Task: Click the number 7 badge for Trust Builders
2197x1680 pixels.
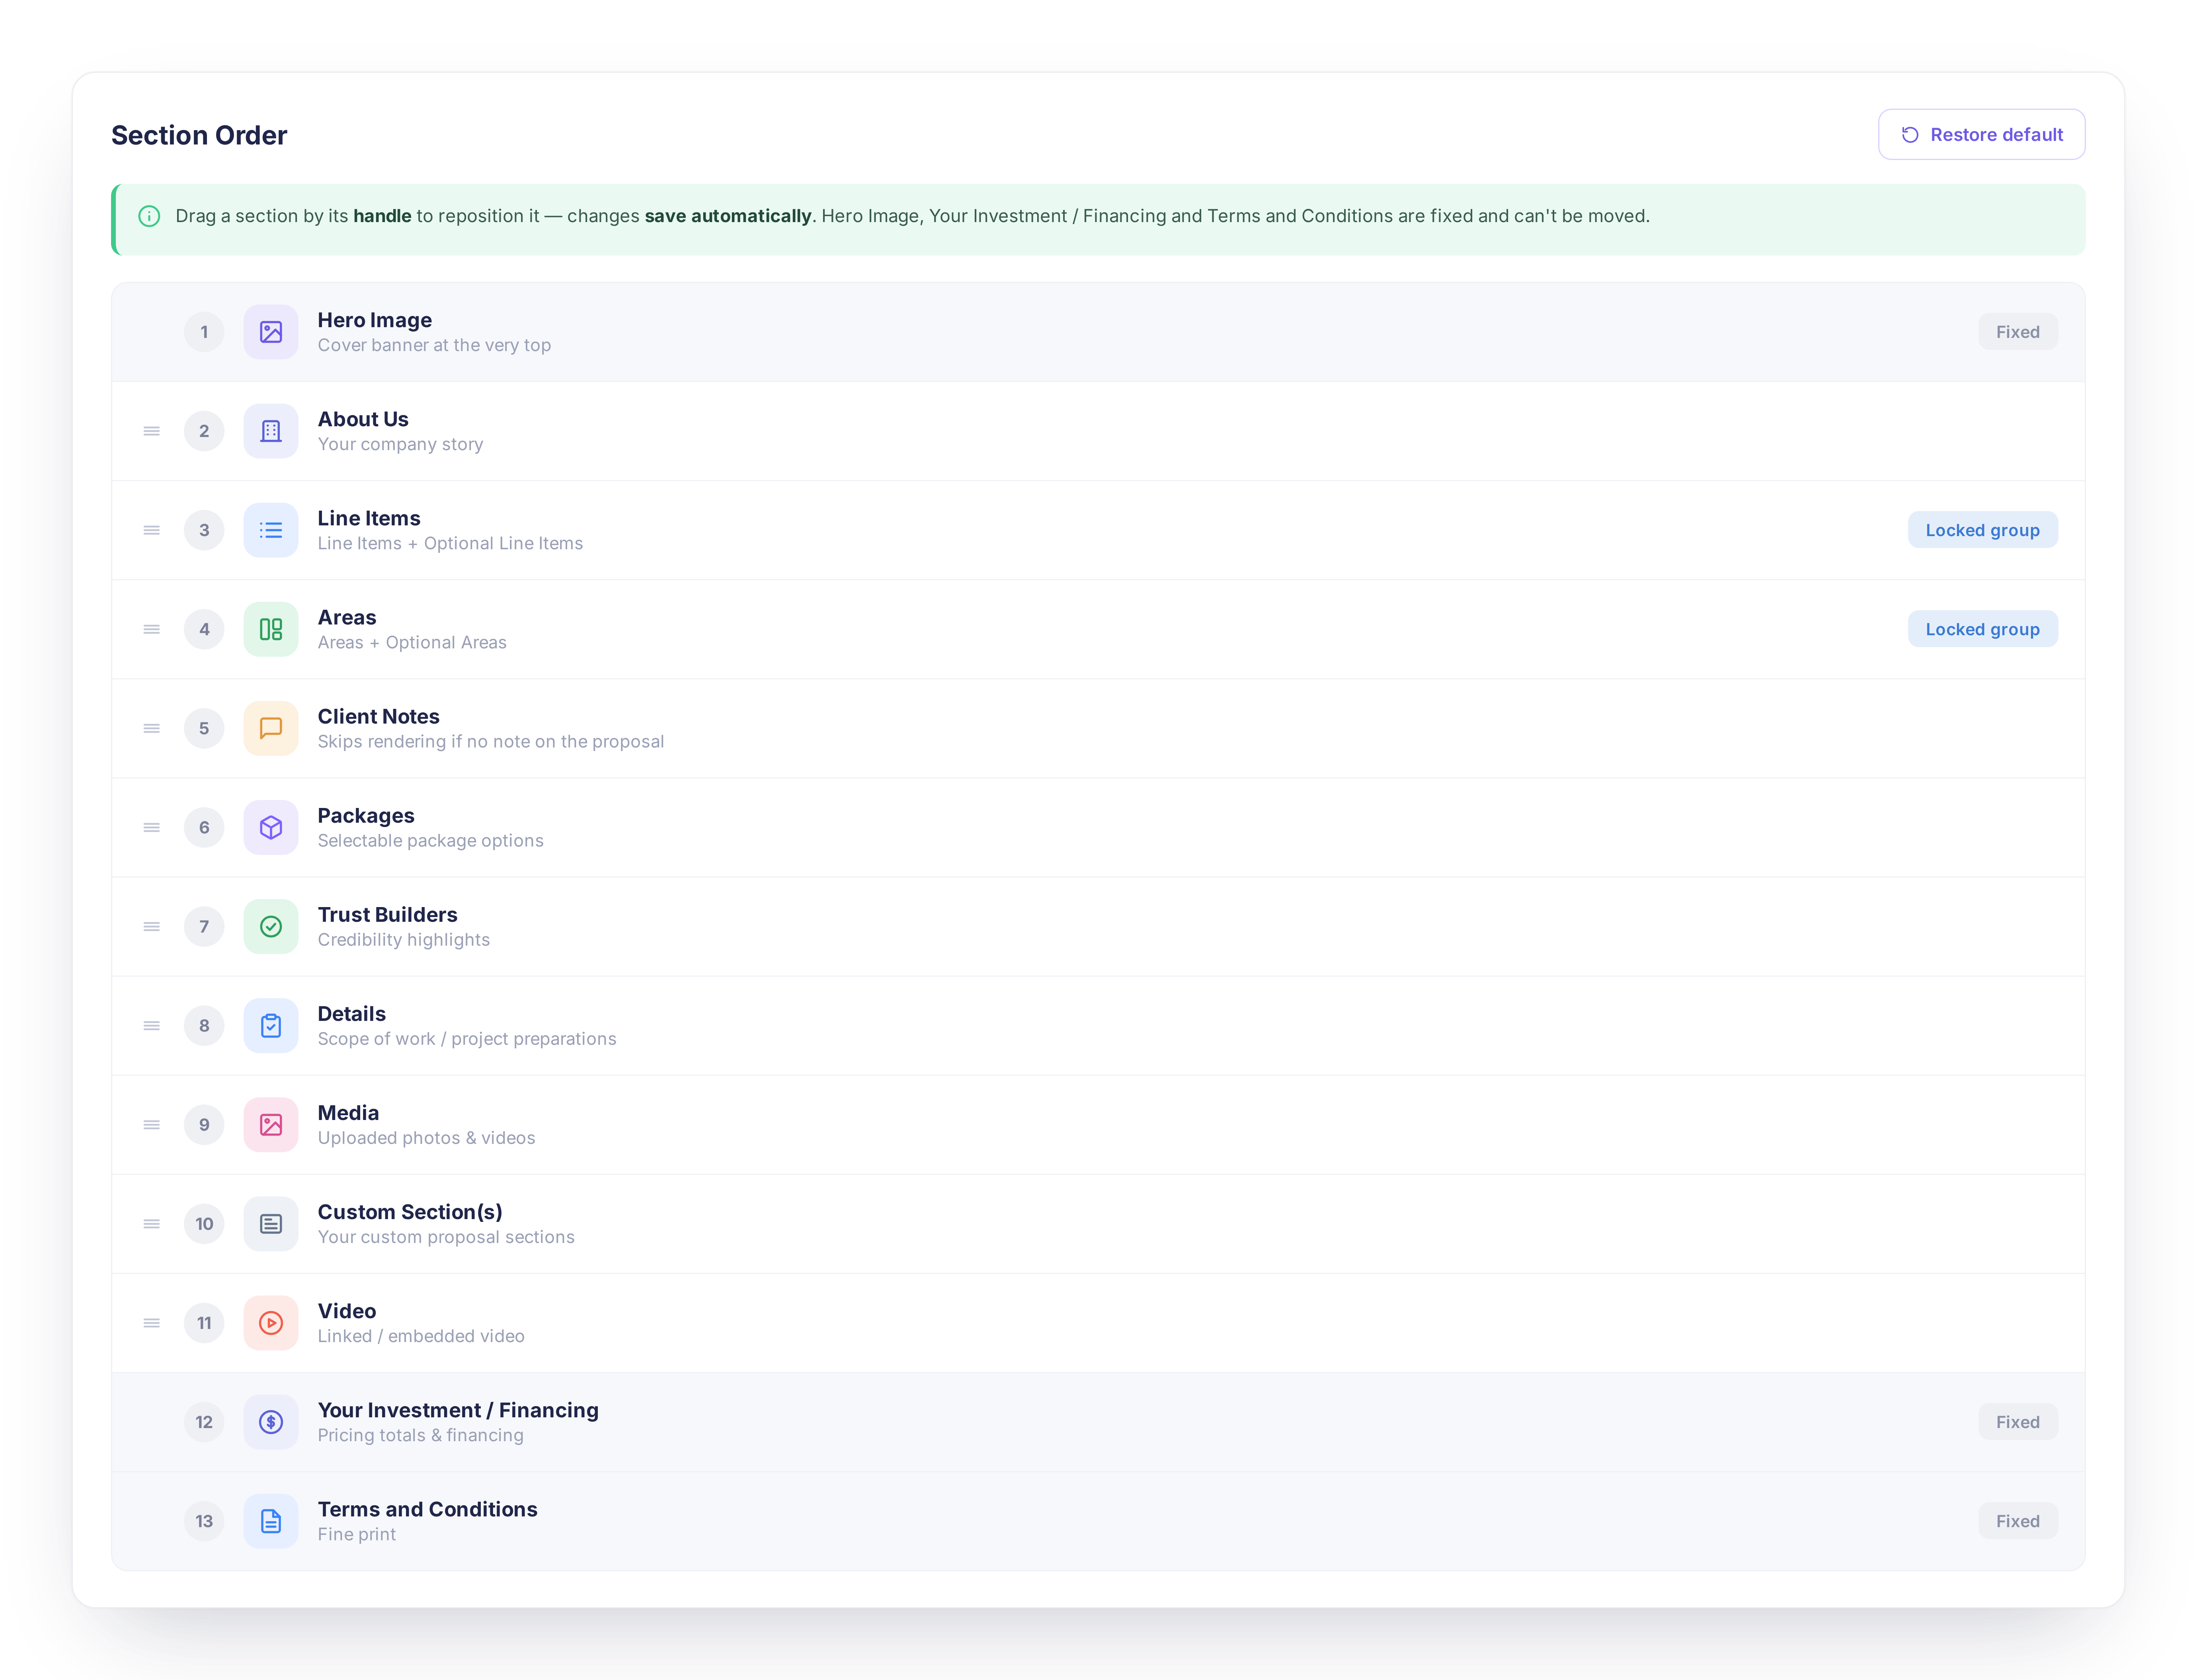Action: pyautogui.click(x=204, y=926)
